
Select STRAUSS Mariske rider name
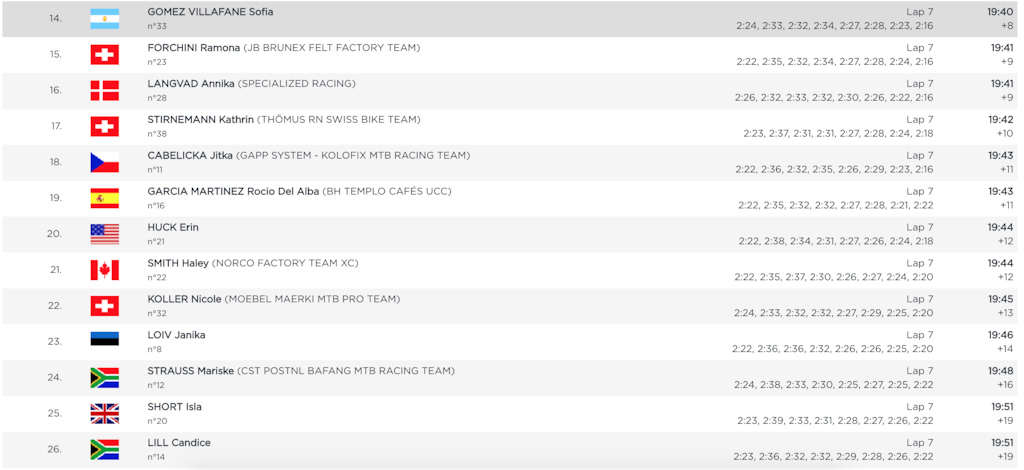(x=192, y=371)
